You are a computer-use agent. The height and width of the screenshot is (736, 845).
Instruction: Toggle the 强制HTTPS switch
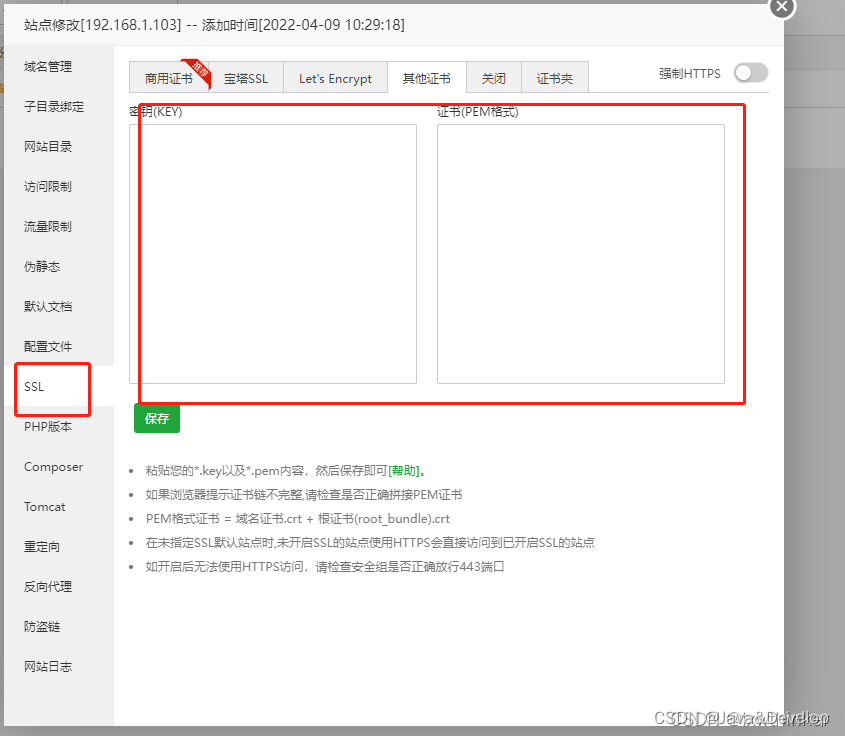tap(751, 73)
